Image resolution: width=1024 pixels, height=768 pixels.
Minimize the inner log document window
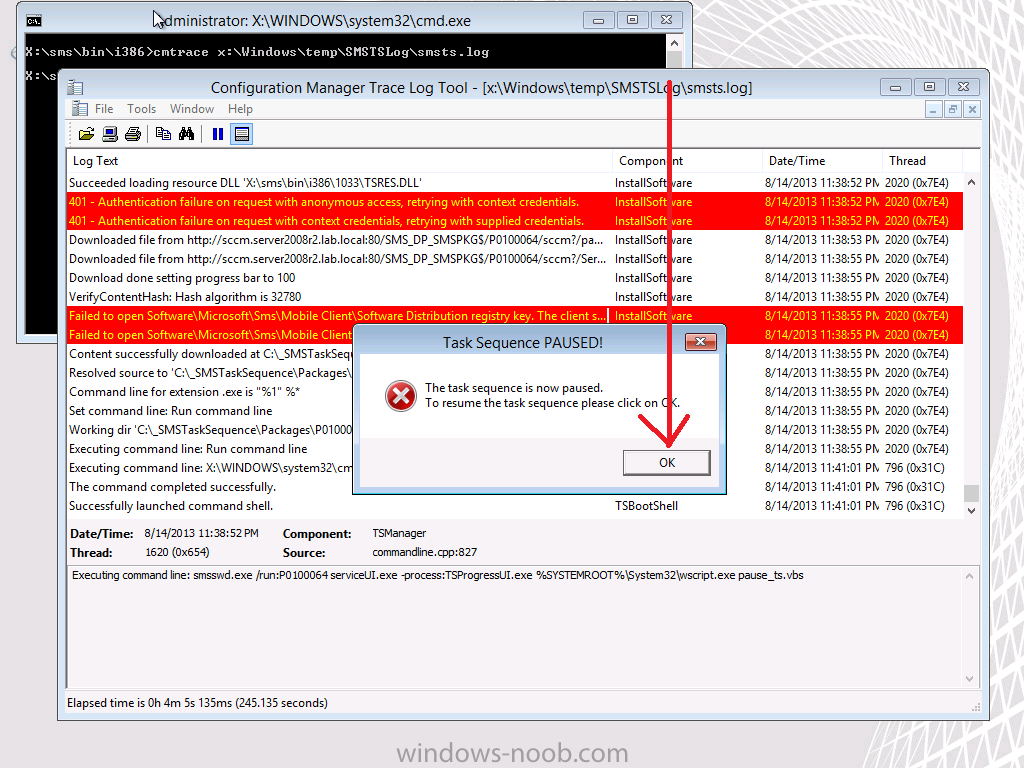pyautogui.click(x=933, y=110)
